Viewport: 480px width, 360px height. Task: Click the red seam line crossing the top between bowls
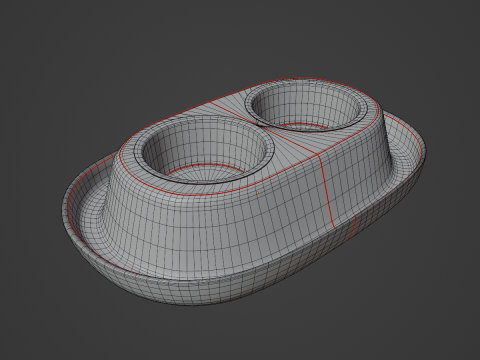(x=264, y=128)
